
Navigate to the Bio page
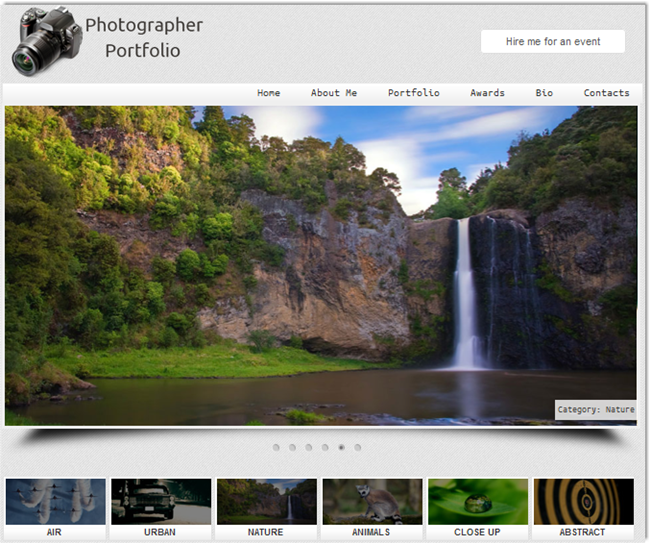[544, 93]
